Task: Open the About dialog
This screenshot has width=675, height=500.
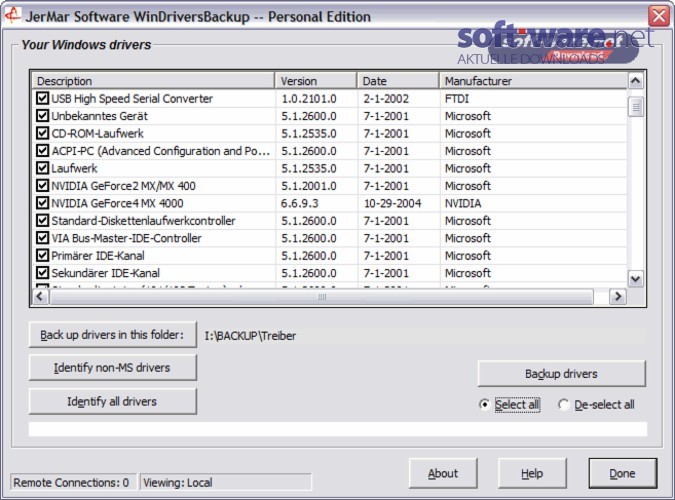Action: (x=443, y=473)
